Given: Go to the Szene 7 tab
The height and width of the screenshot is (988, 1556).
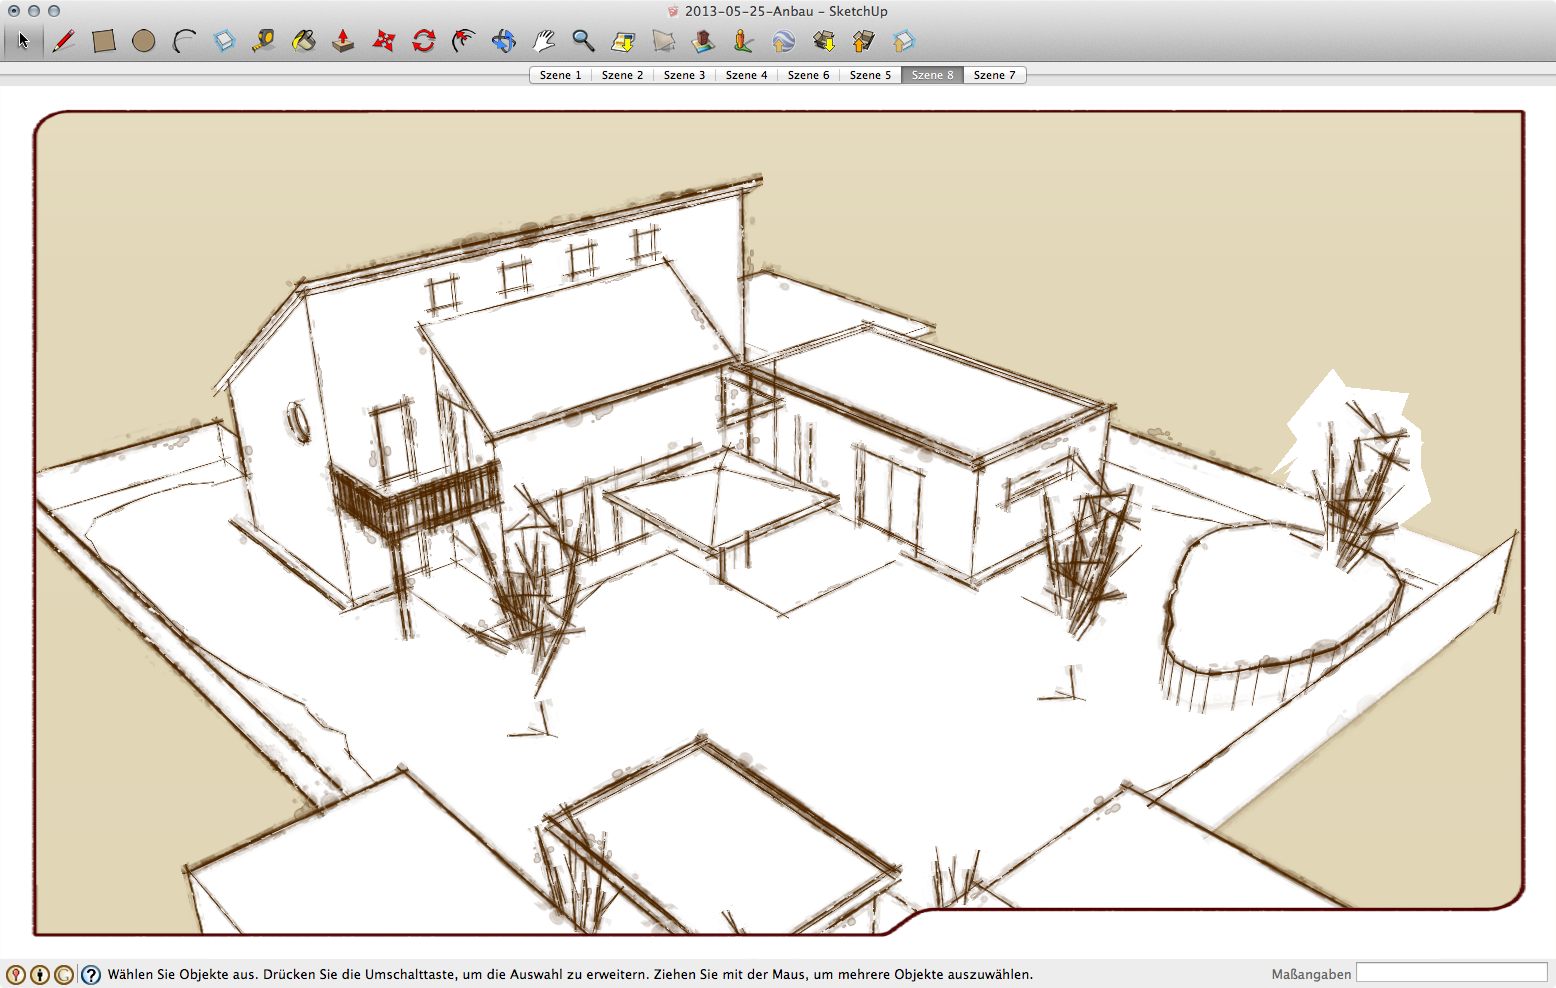Looking at the screenshot, I should point(994,75).
